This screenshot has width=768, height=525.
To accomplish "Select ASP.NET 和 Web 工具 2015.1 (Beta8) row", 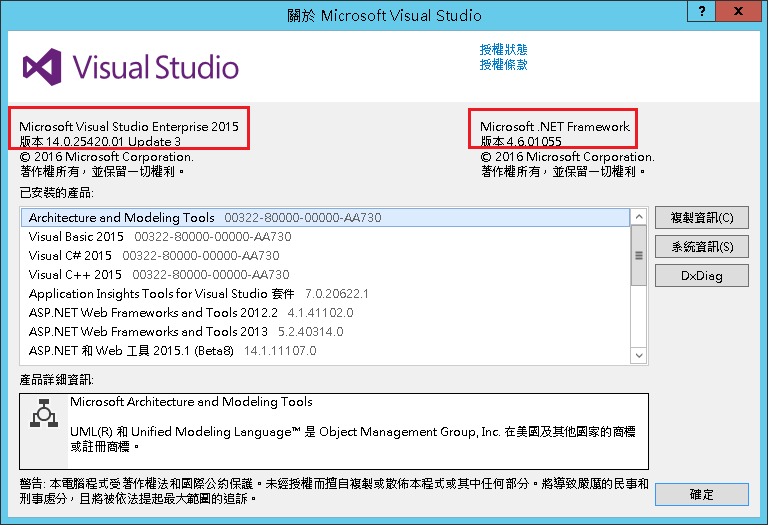I will (325, 351).
